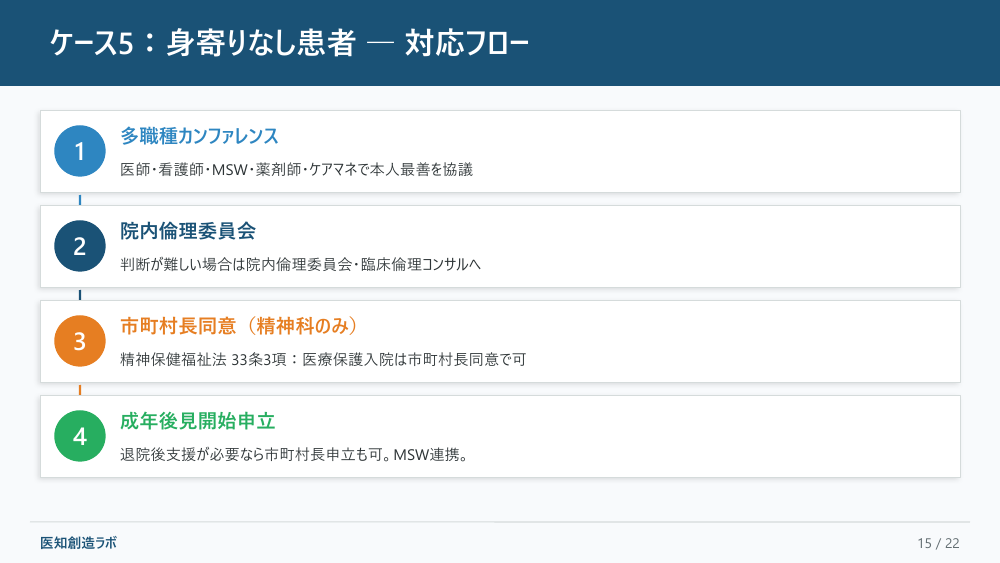The height and width of the screenshot is (563, 1000).
Task: Click the 医知創造ラボ footer label
Action: tap(78, 543)
